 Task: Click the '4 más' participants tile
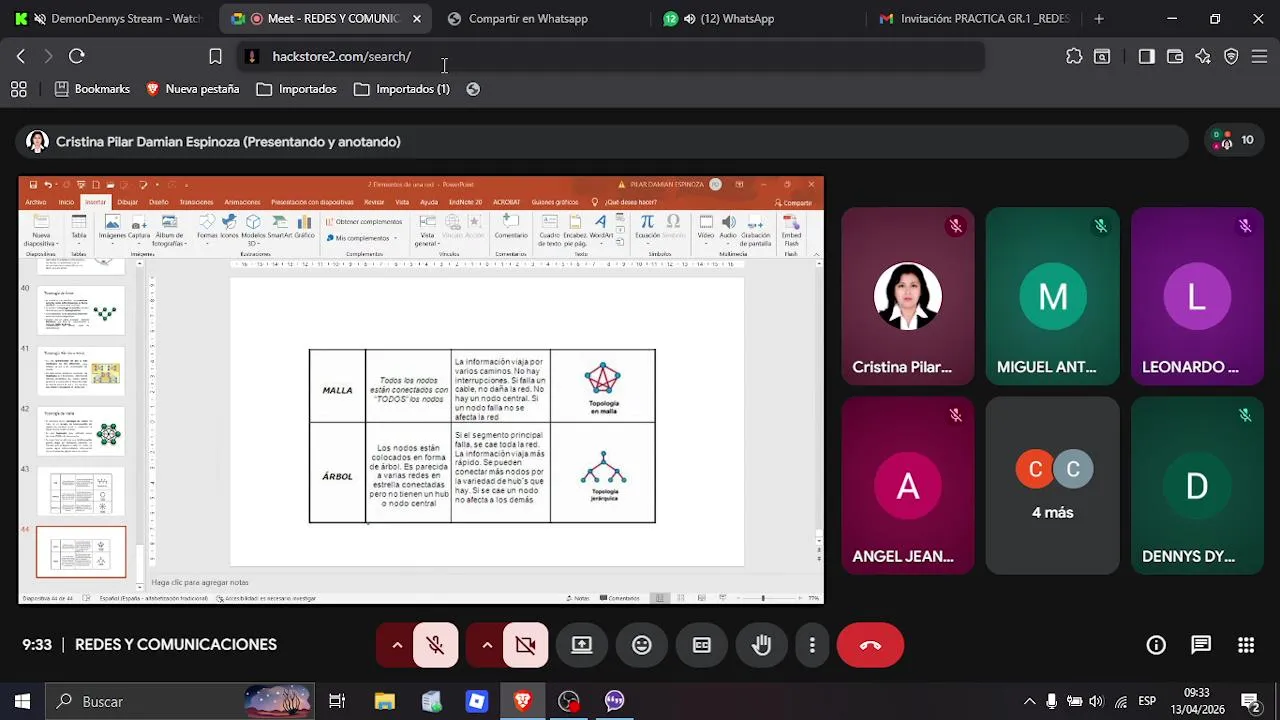tap(1052, 486)
